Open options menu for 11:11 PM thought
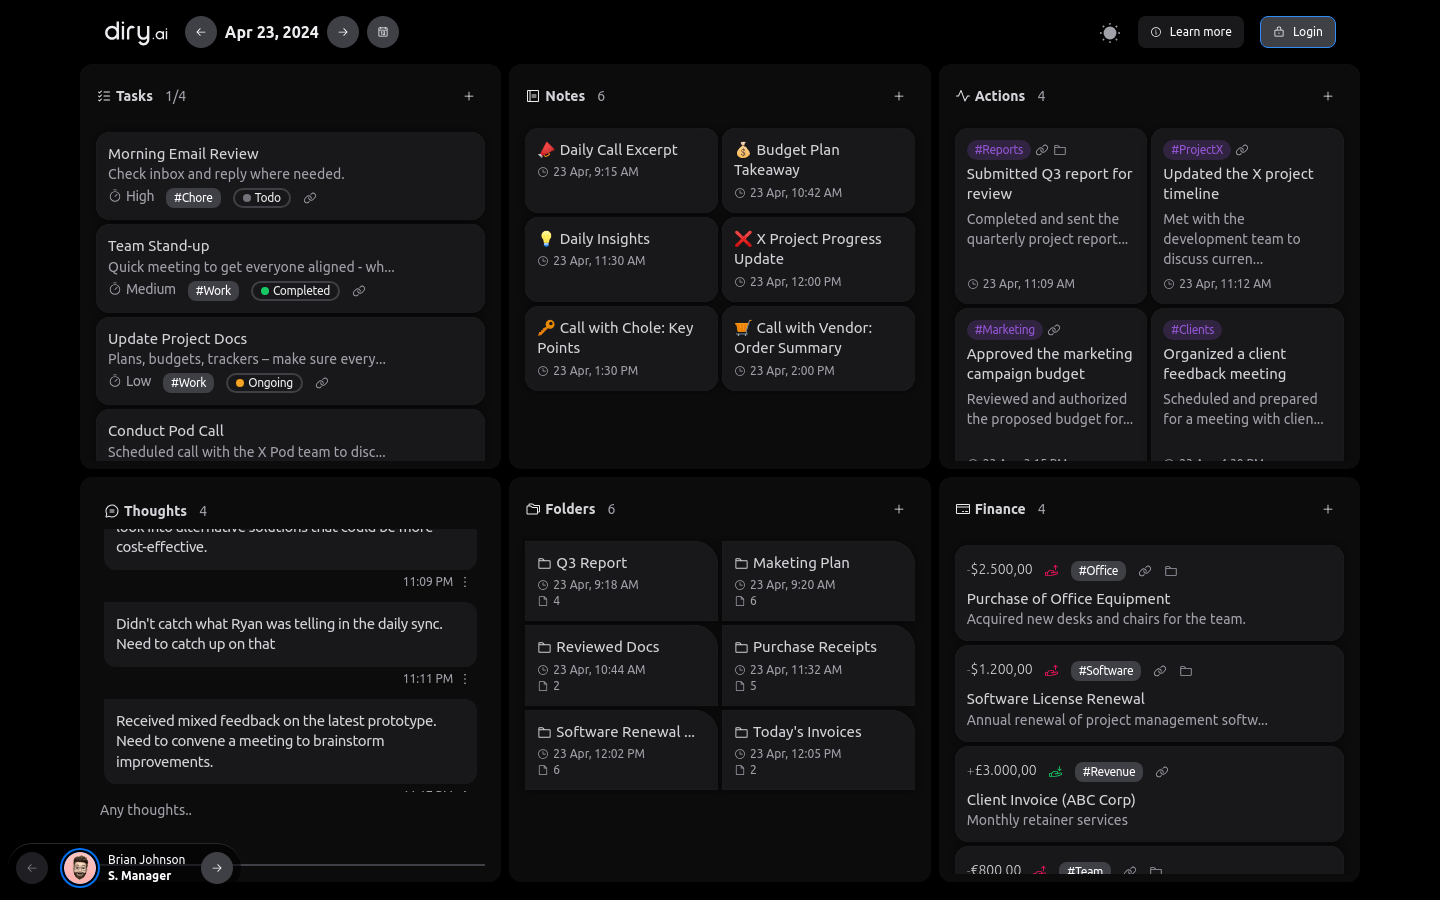The width and height of the screenshot is (1440, 900). [465, 679]
